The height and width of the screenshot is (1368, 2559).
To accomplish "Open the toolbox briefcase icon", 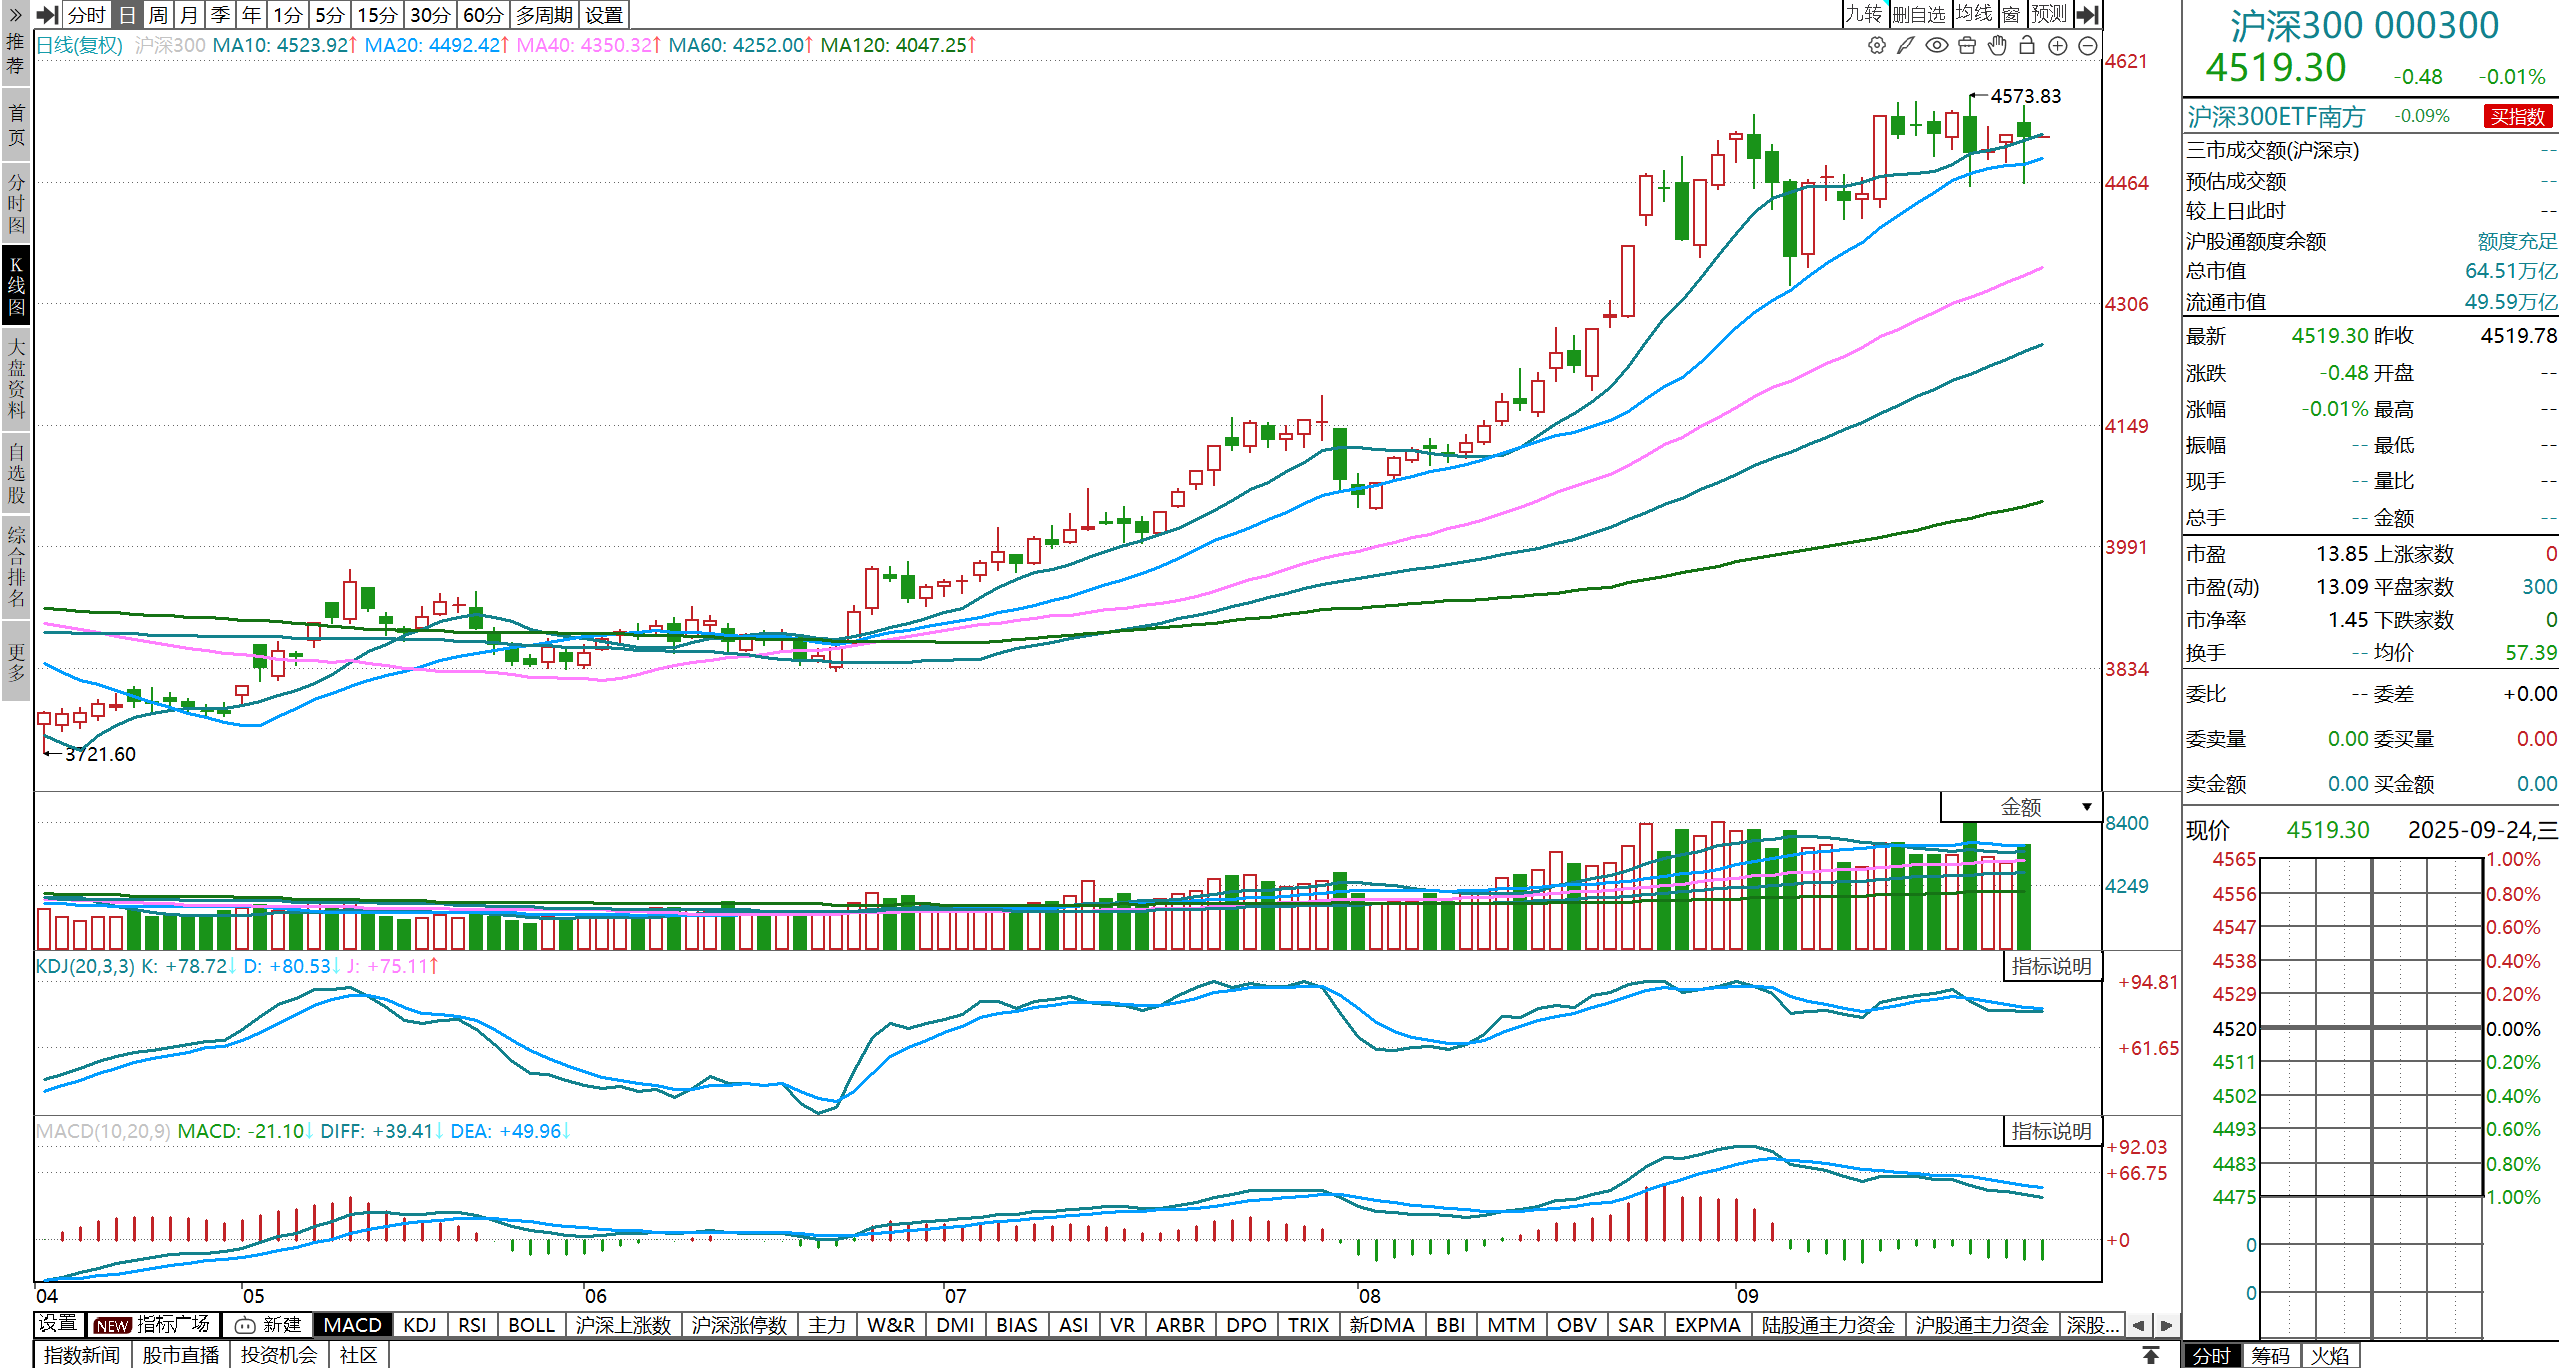I will (1967, 45).
